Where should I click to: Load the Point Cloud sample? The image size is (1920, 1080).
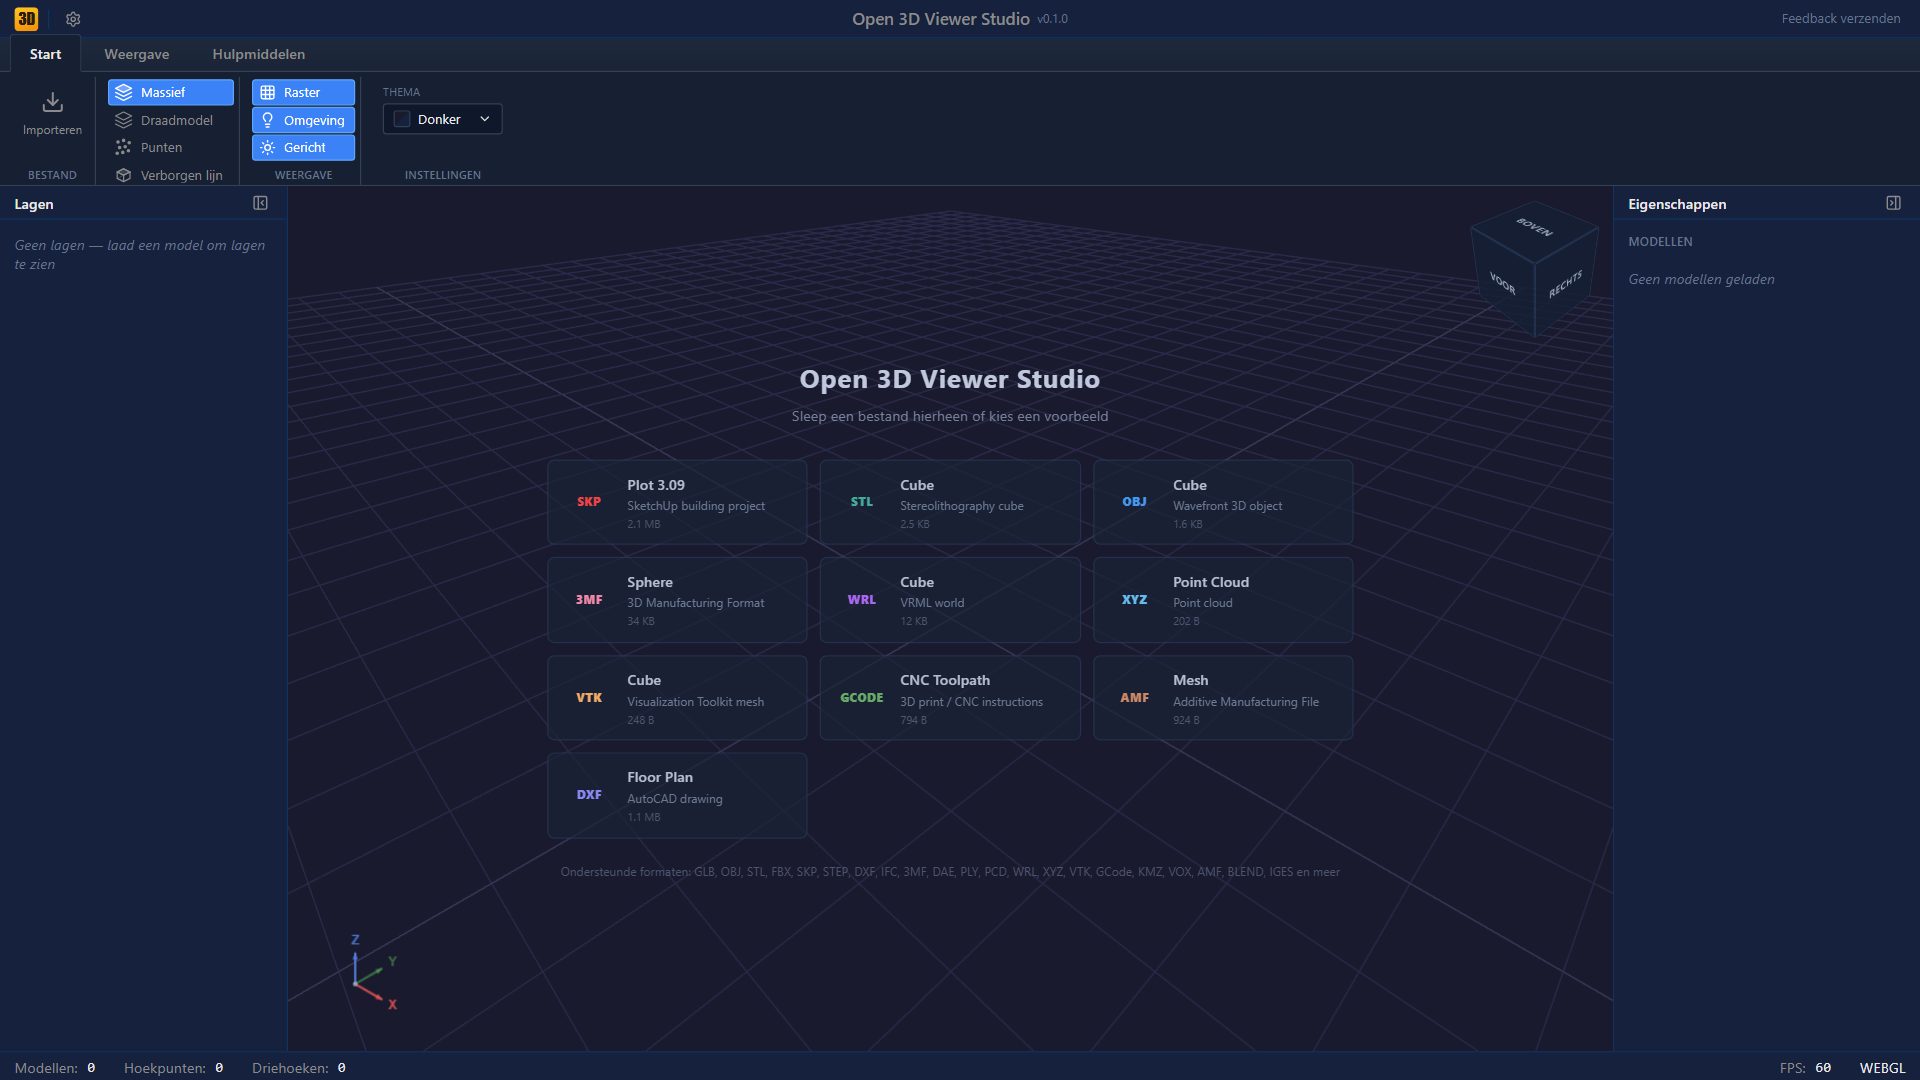pos(1223,600)
